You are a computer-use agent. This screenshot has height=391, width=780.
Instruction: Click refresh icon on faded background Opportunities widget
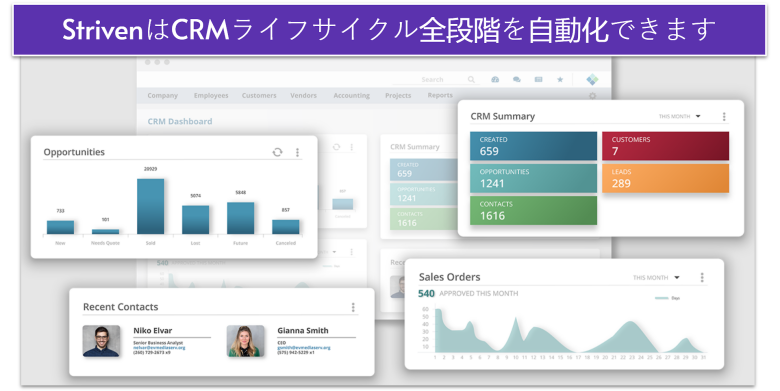(x=336, y=147)
